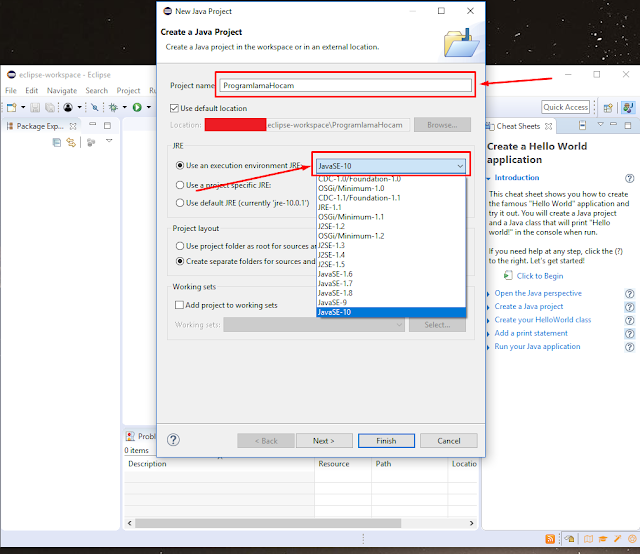Select Use default JRE radio option
The image size is (640, 554).
(180, 203)
